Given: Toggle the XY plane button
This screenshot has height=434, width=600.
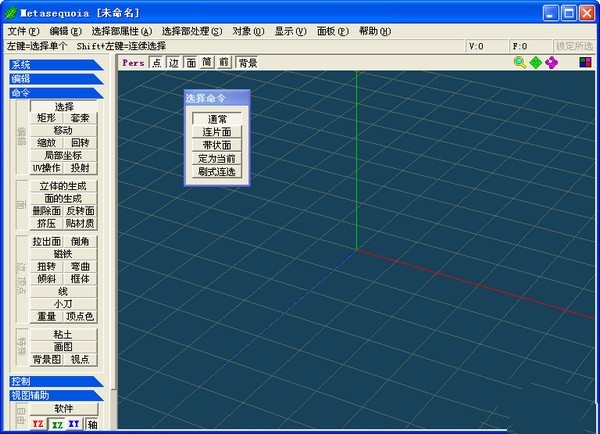Looking at the screenshot, I should click(x=74, y=424).
